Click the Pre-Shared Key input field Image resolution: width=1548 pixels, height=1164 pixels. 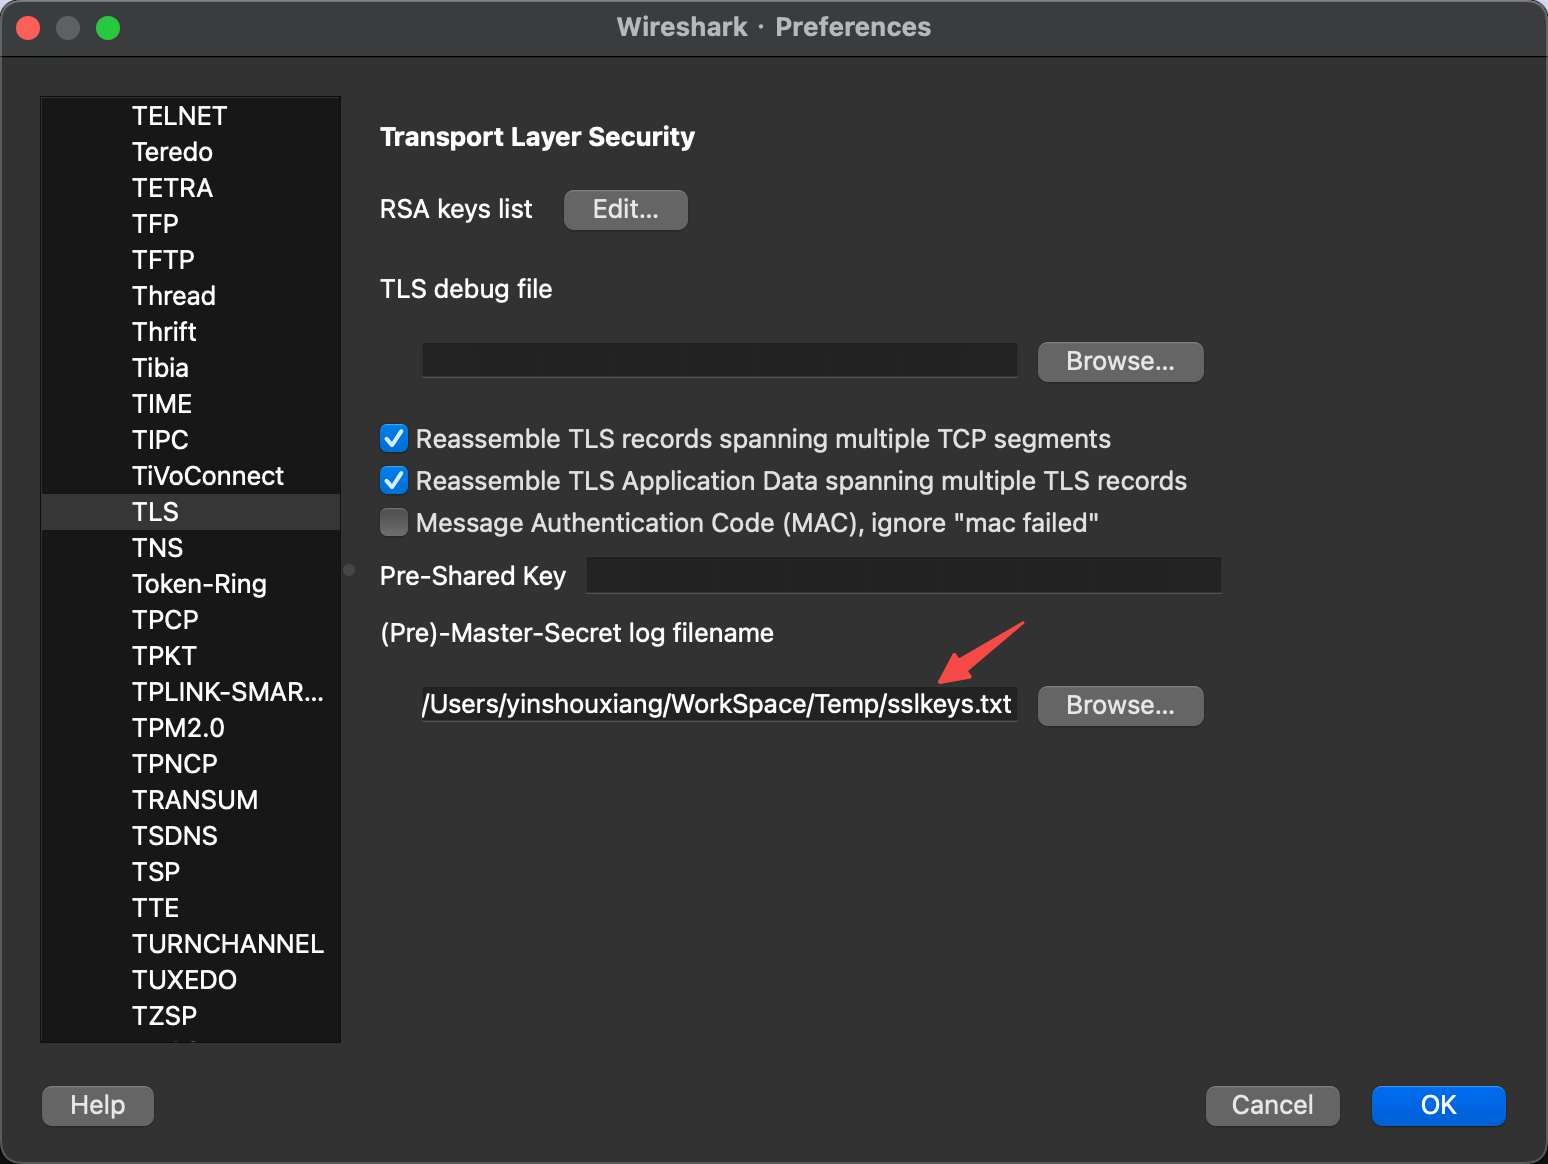tap(903, 576)
